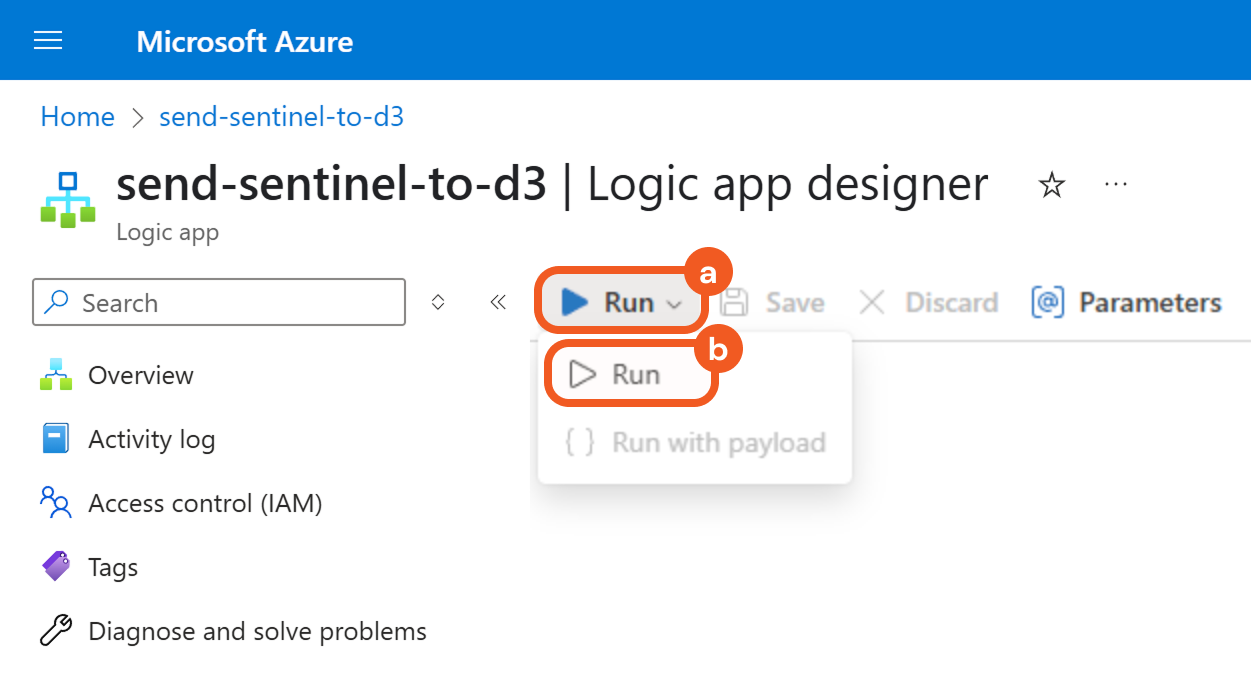This screenshot has width=1251, height=677.
Task: Click the Home breadcrumb link
Action: coord(77,117)
